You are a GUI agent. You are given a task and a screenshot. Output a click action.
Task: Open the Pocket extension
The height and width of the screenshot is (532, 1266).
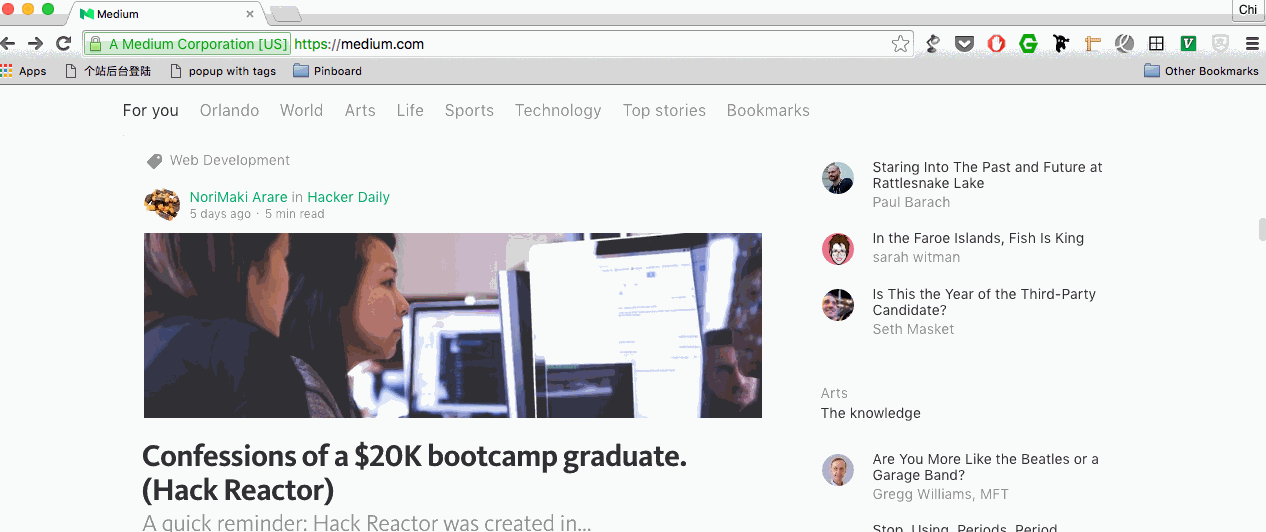pyautogui.click(x=964, y=44)
